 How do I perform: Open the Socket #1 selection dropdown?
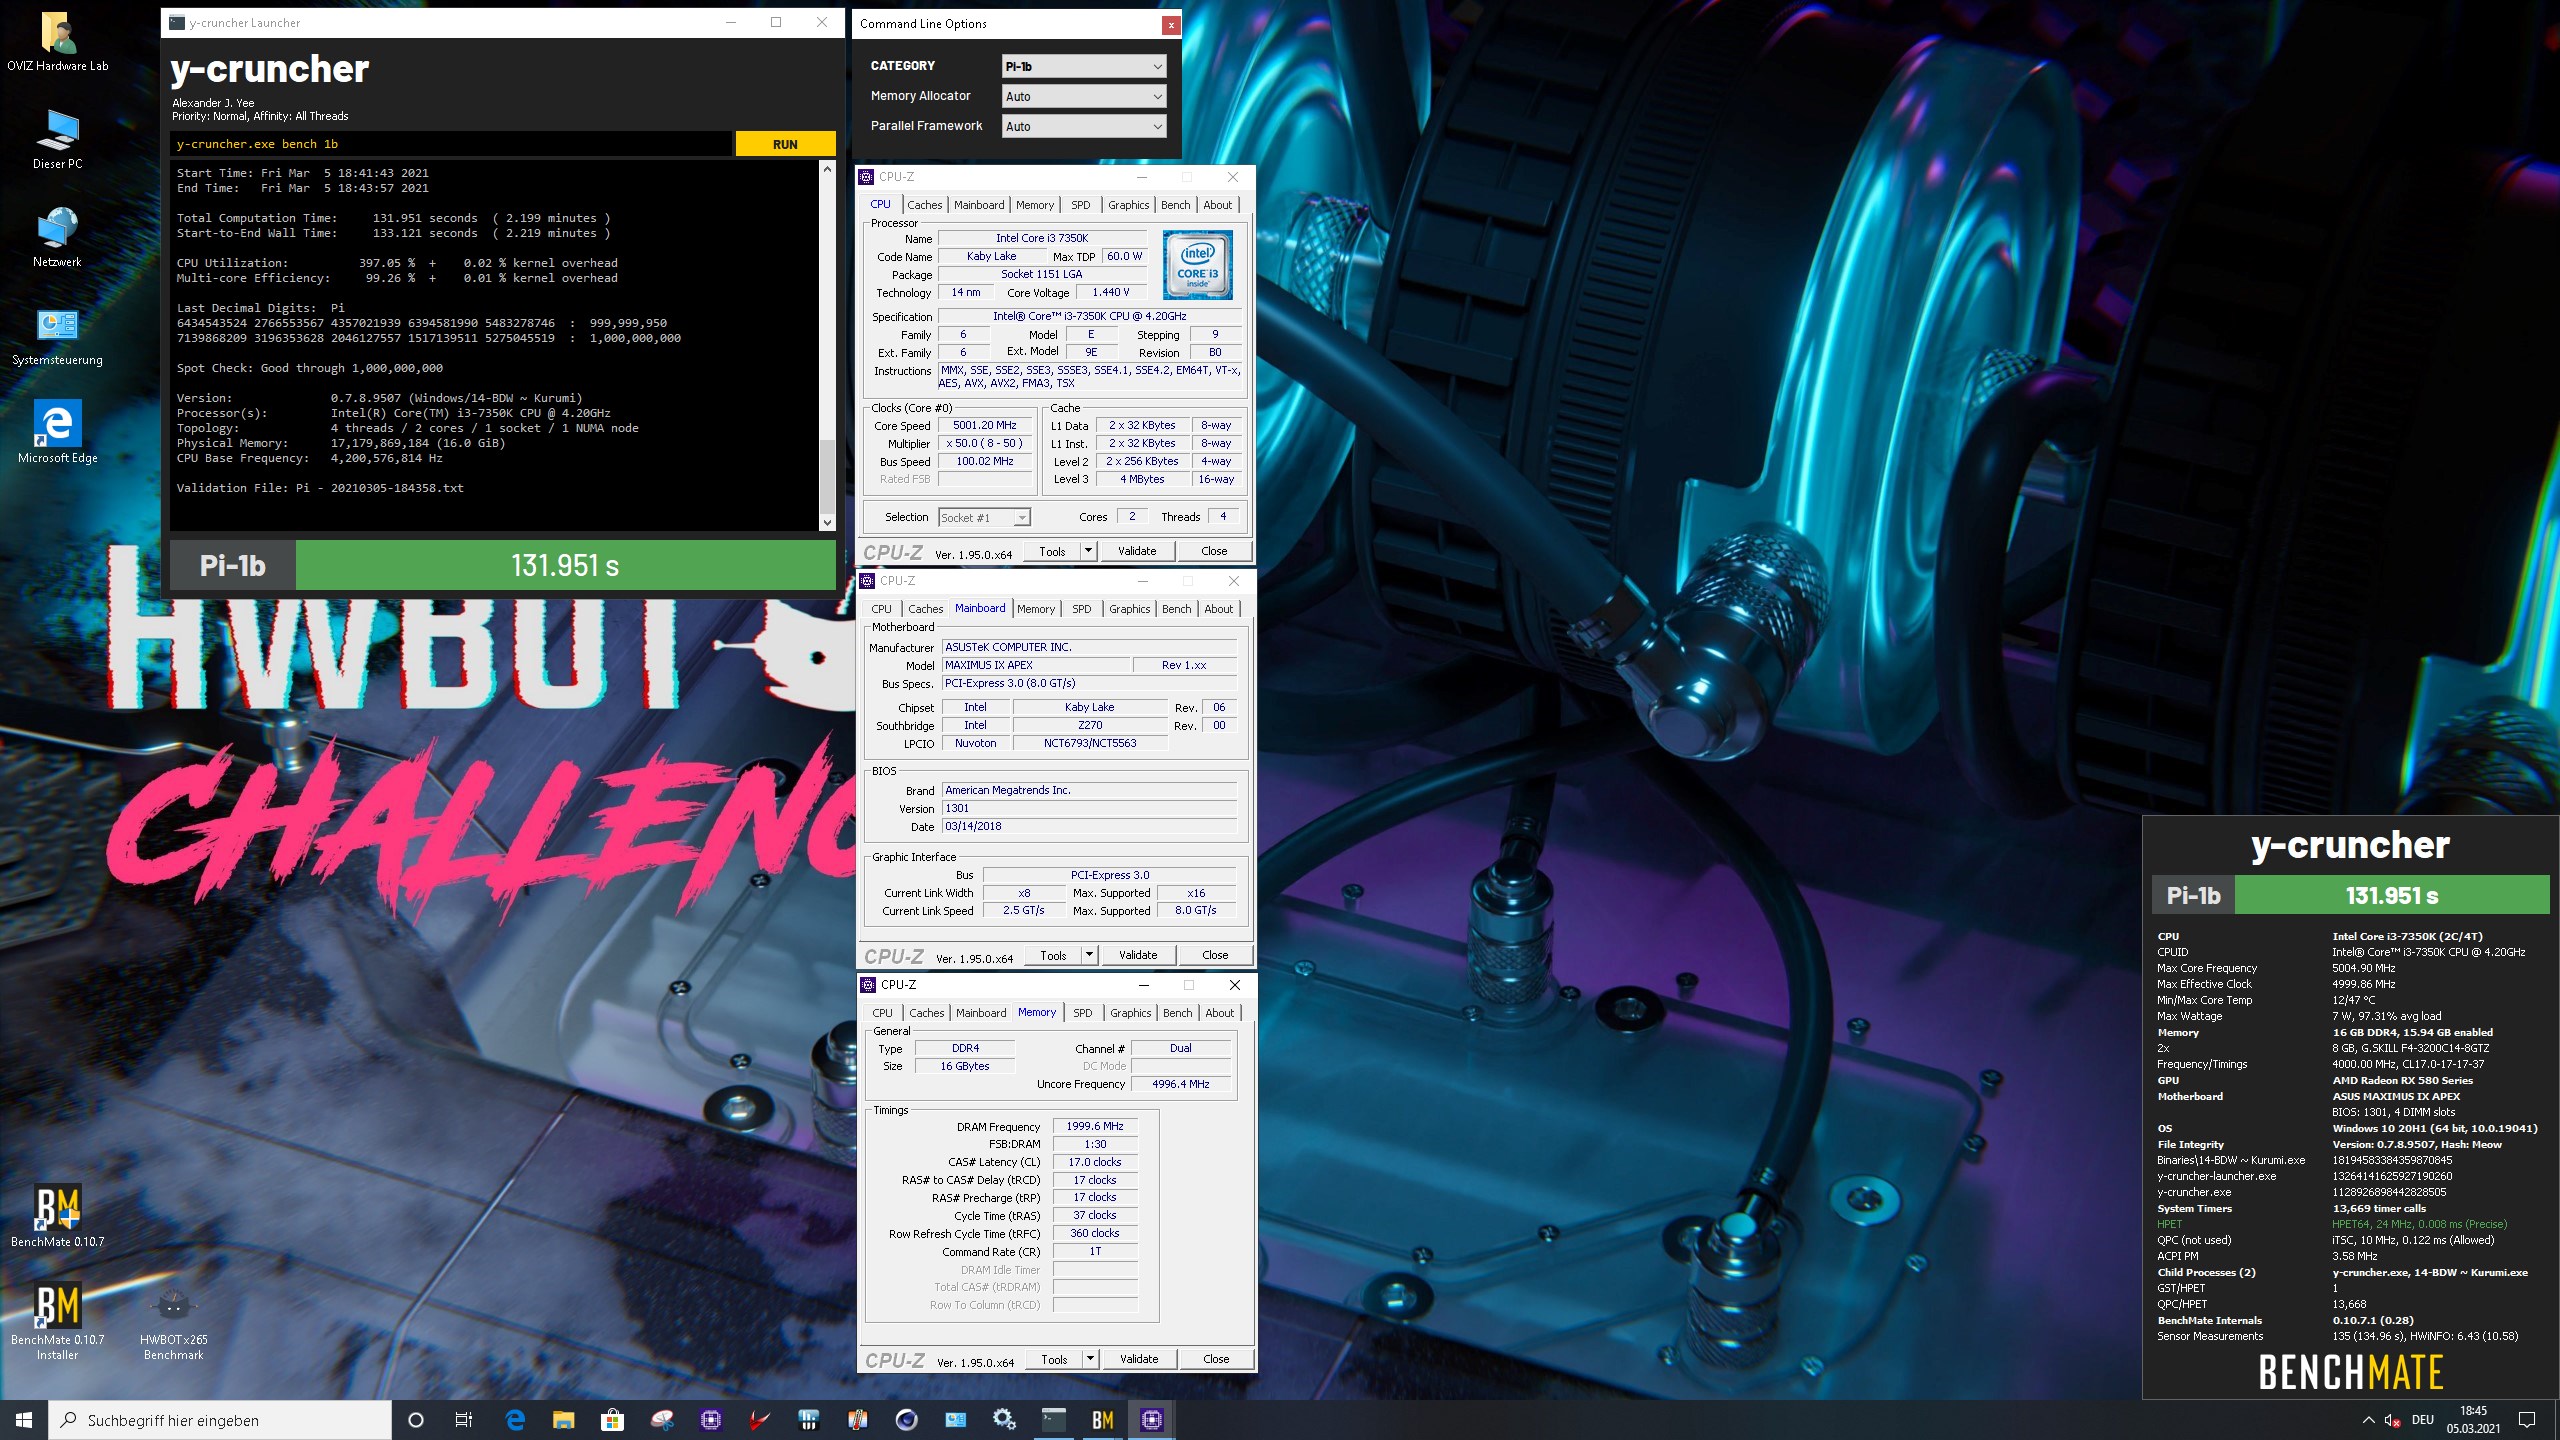tap(984, 517)
